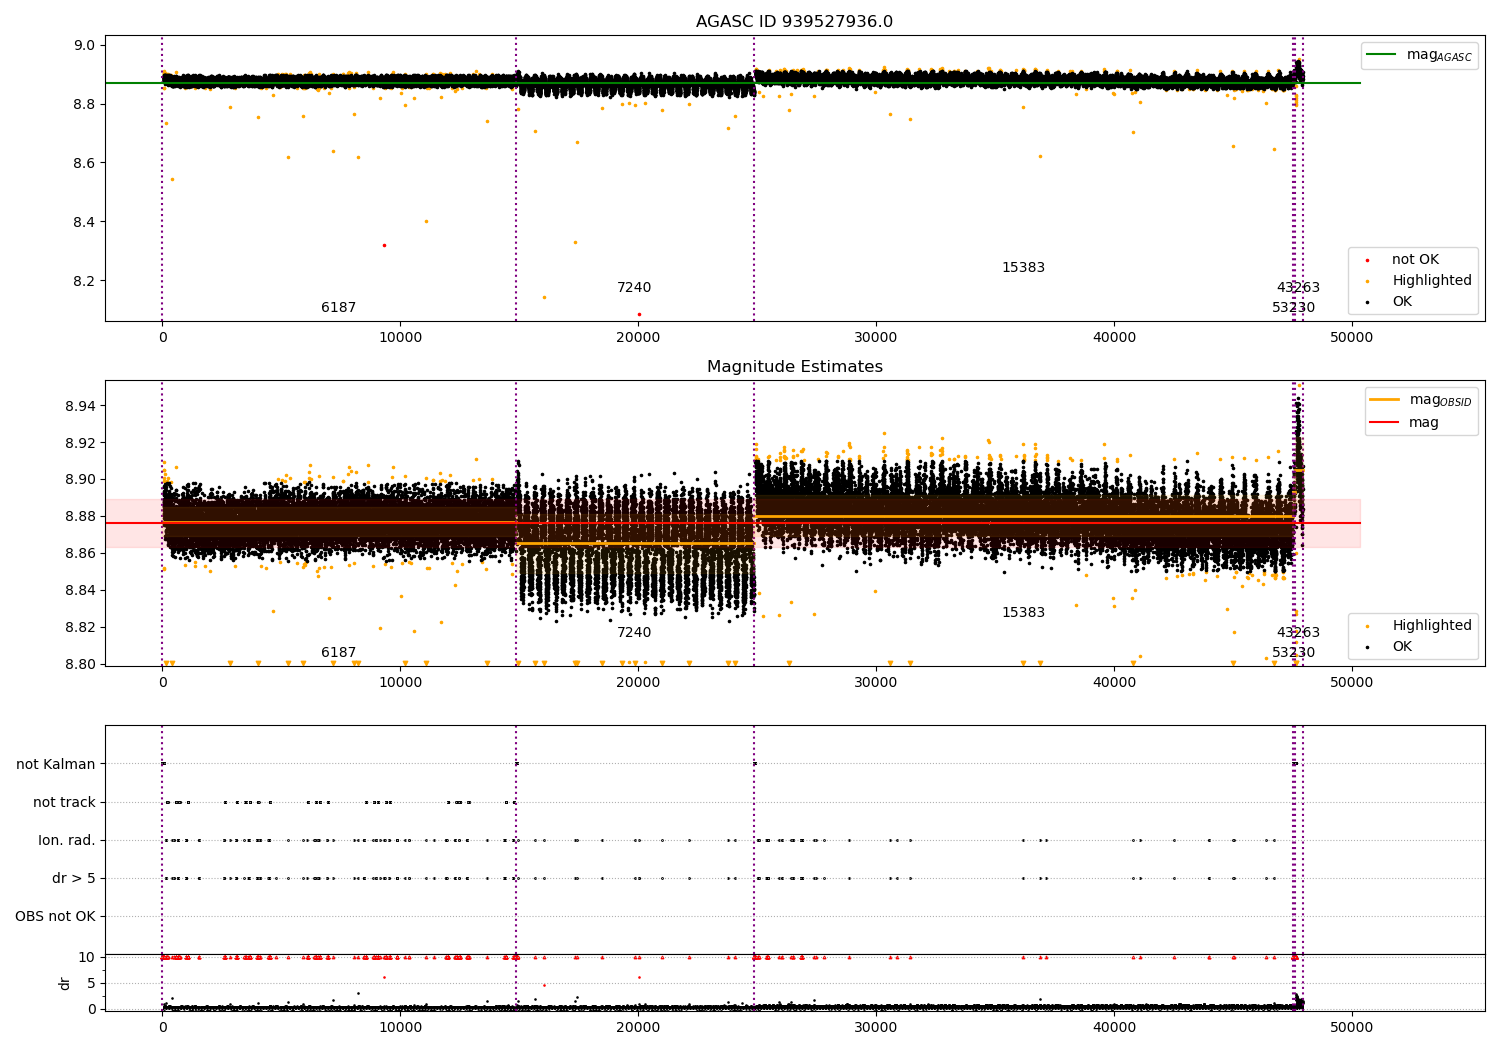Click 'Highlighted' legend entry in the top plot
The height and width of the screenshot is (1050, 1500).
pyautogui.click(x=1432, y=281)
